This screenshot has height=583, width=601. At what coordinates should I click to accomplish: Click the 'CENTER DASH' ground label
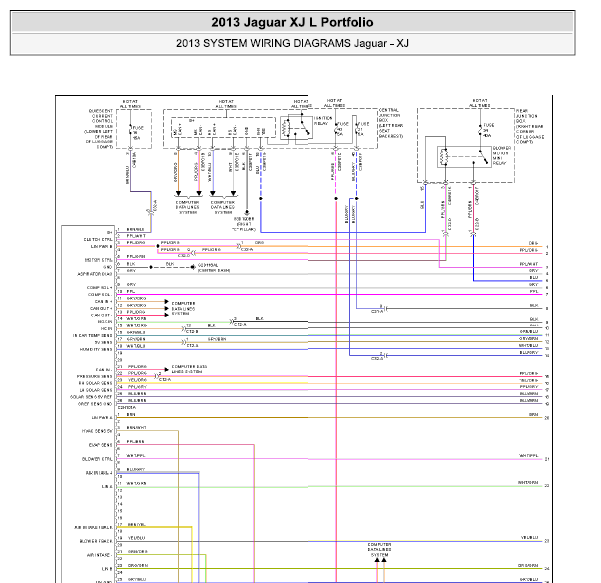214,270
